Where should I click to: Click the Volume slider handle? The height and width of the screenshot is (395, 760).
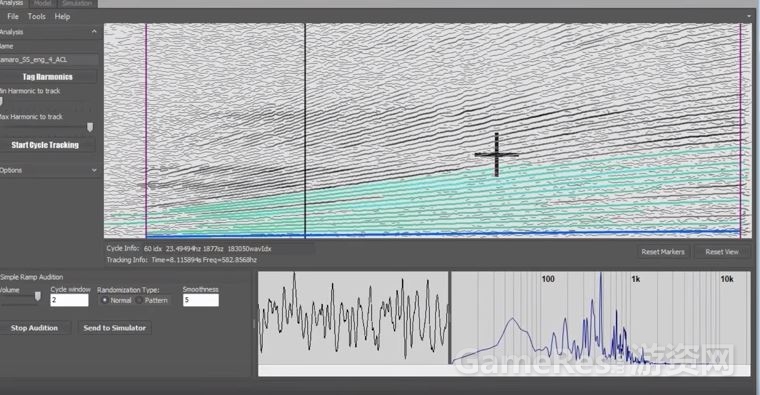point(38,296)
